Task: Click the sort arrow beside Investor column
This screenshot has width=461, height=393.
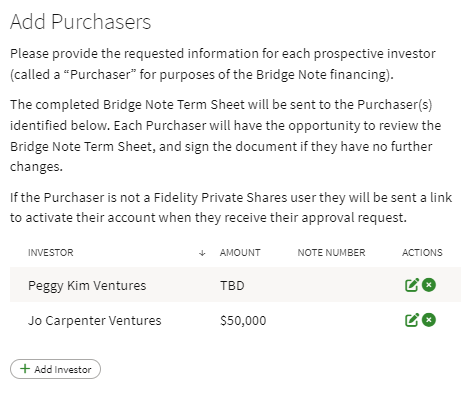Action: click(x=202, y=253)
